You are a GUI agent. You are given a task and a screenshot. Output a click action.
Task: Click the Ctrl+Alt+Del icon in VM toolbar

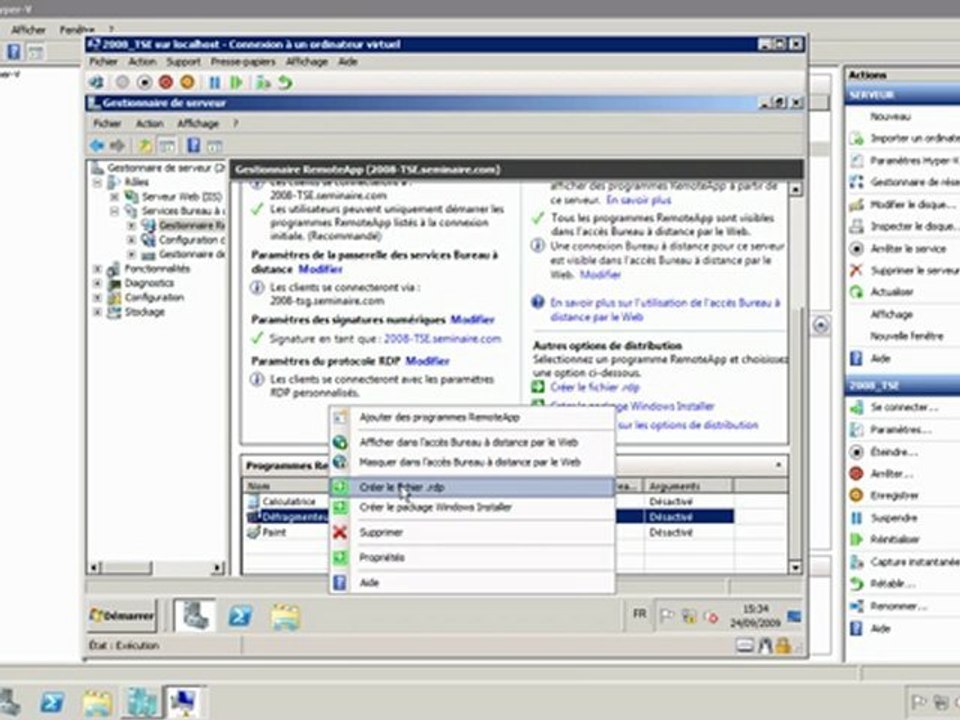click(96, 82)
